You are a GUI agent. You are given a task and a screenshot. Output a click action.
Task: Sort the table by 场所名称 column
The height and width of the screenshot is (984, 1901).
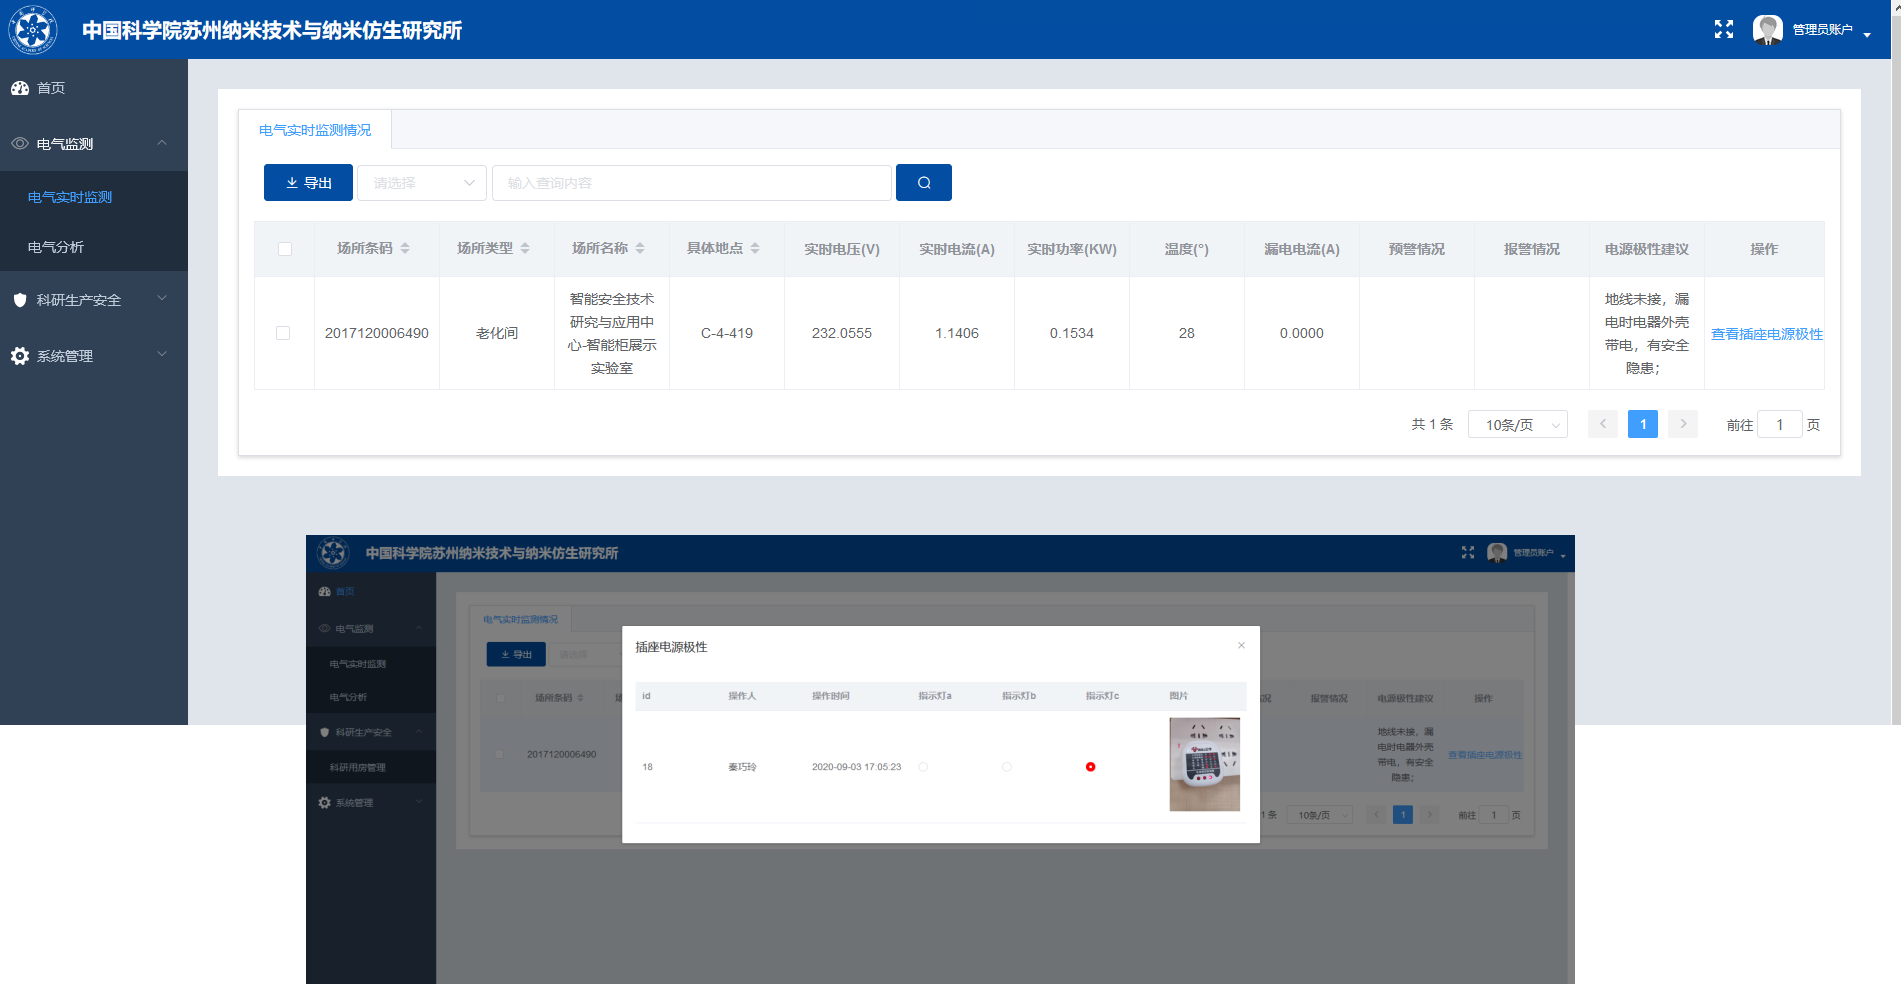tap(640, 249)
